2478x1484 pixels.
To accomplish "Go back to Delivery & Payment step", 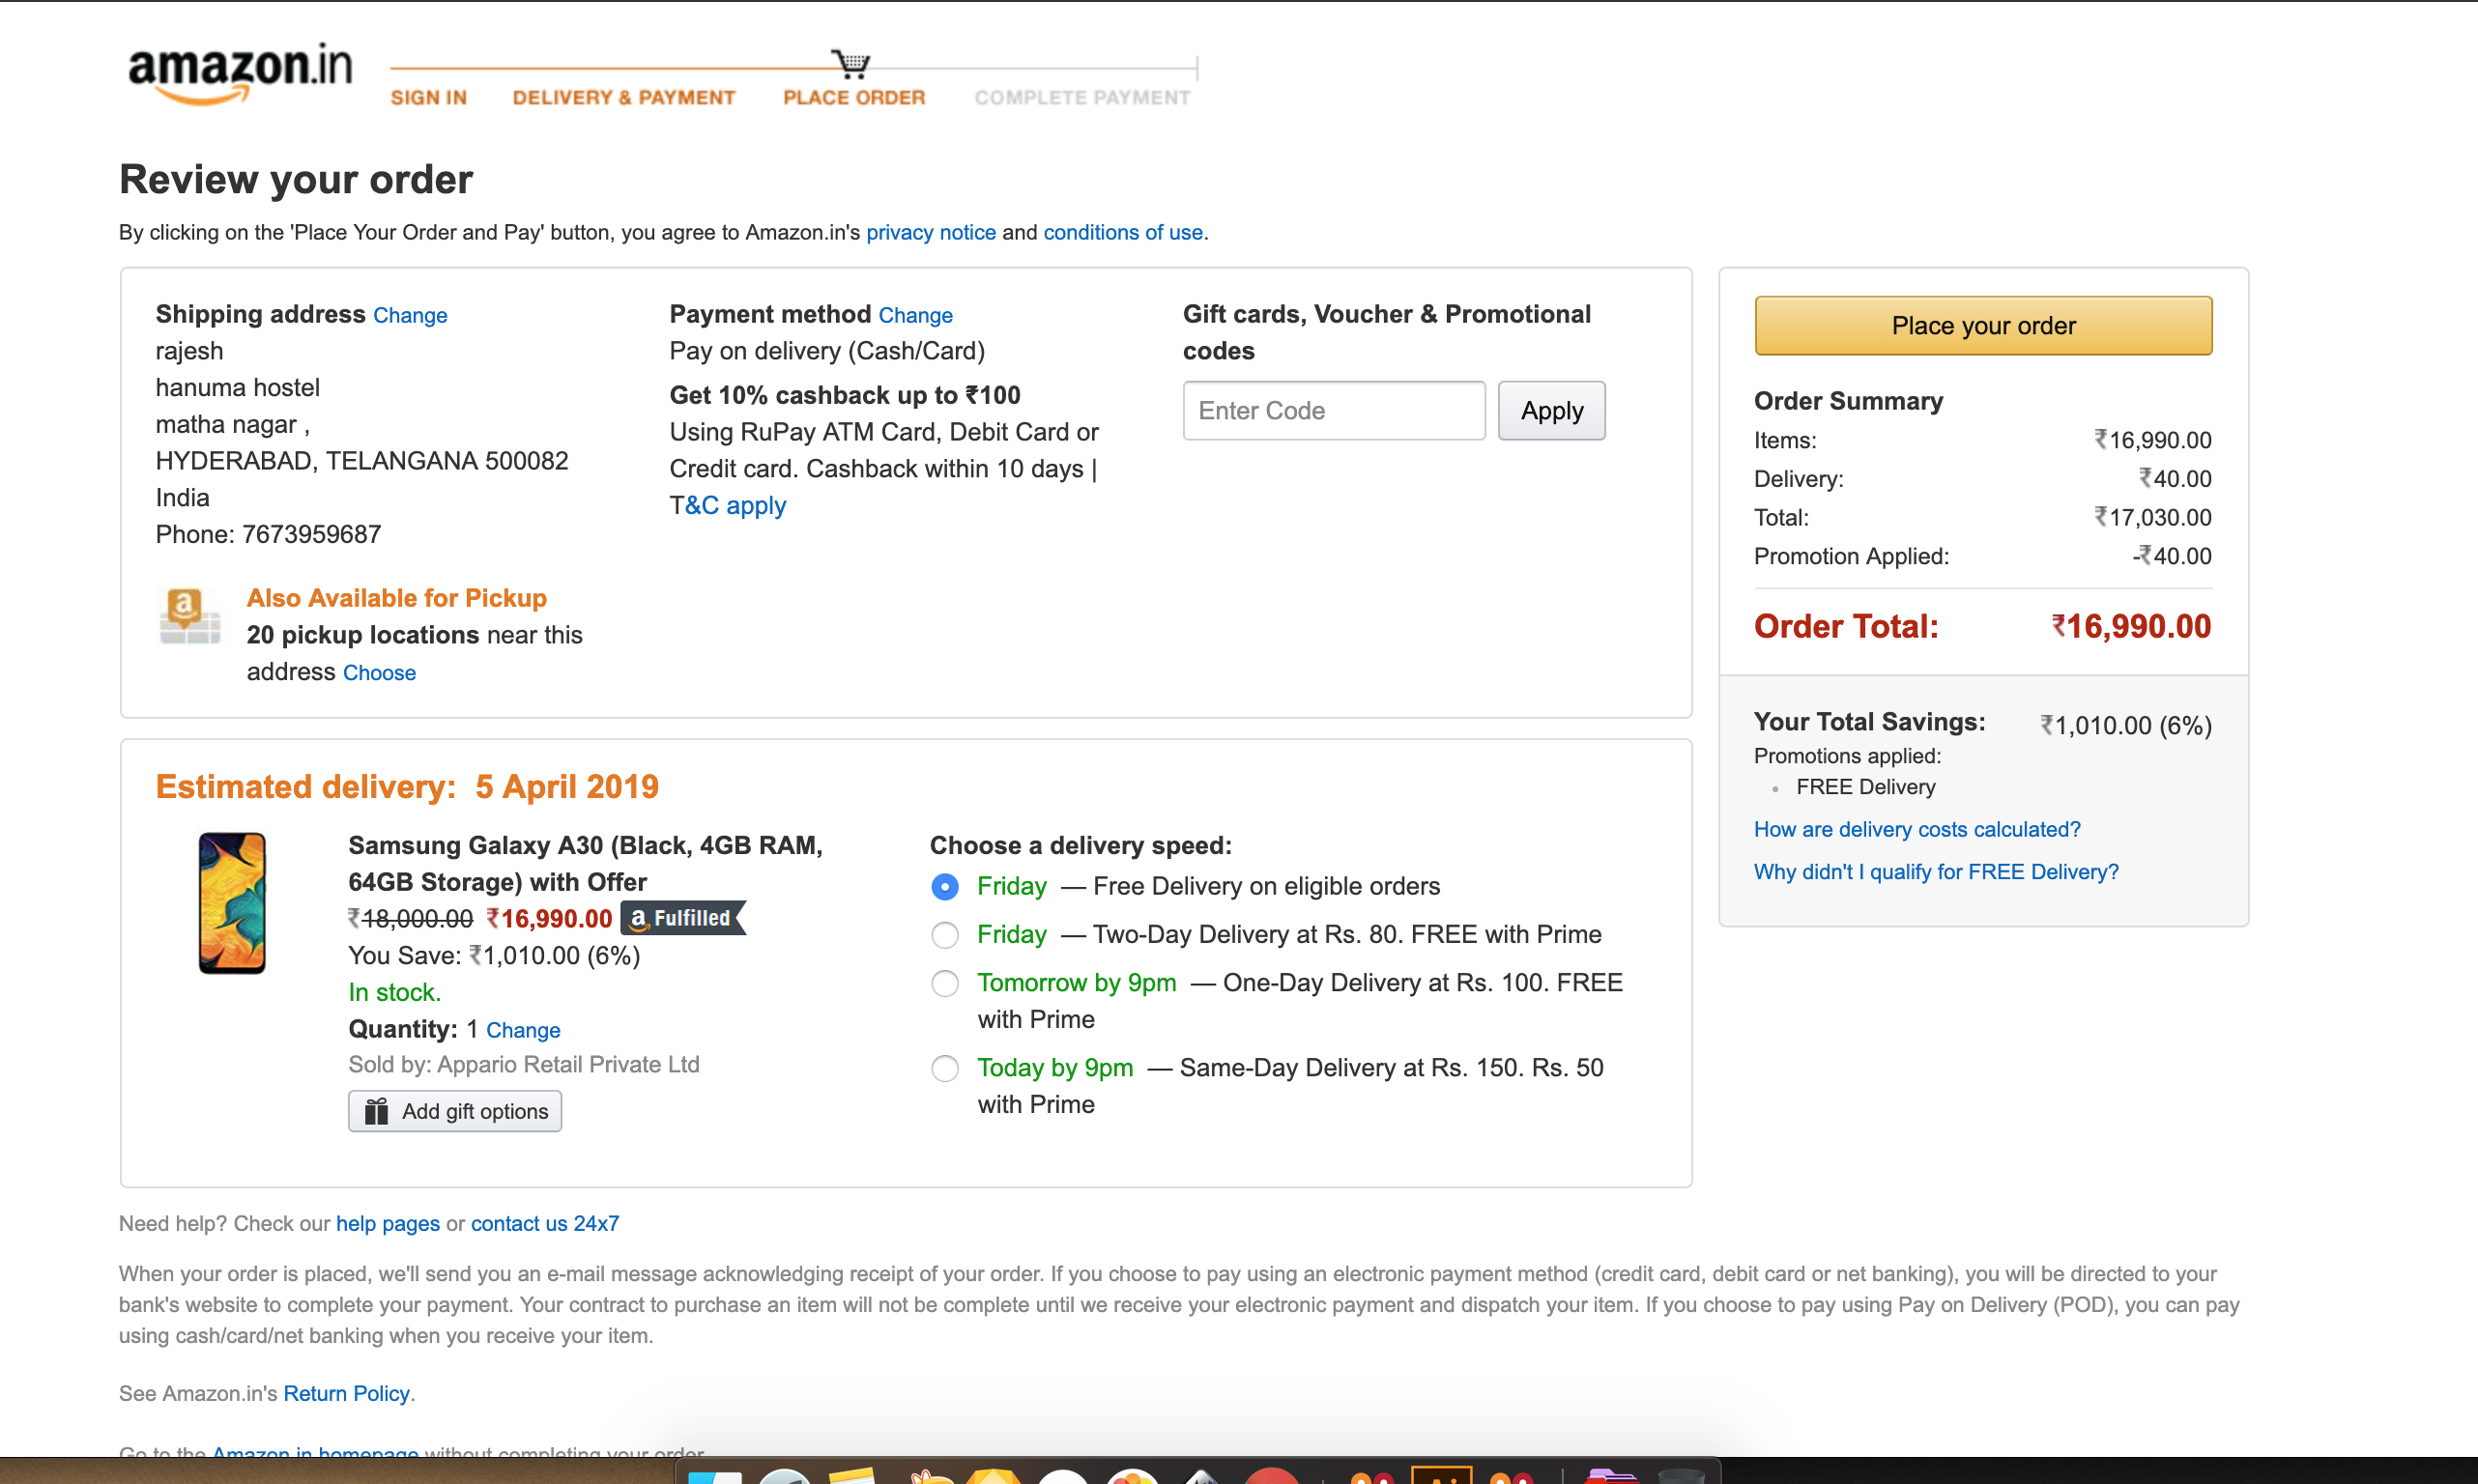I will tap(623, 97).
